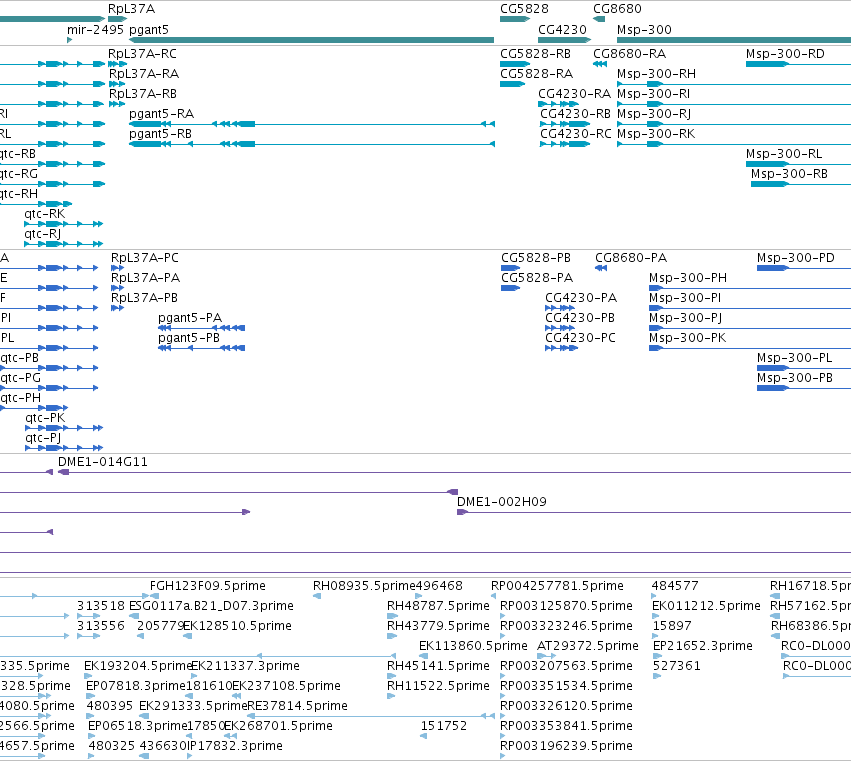This screenshot has width=851, height=761.
Task: Select transcript label qtc-RG
Action: [18, 174]
